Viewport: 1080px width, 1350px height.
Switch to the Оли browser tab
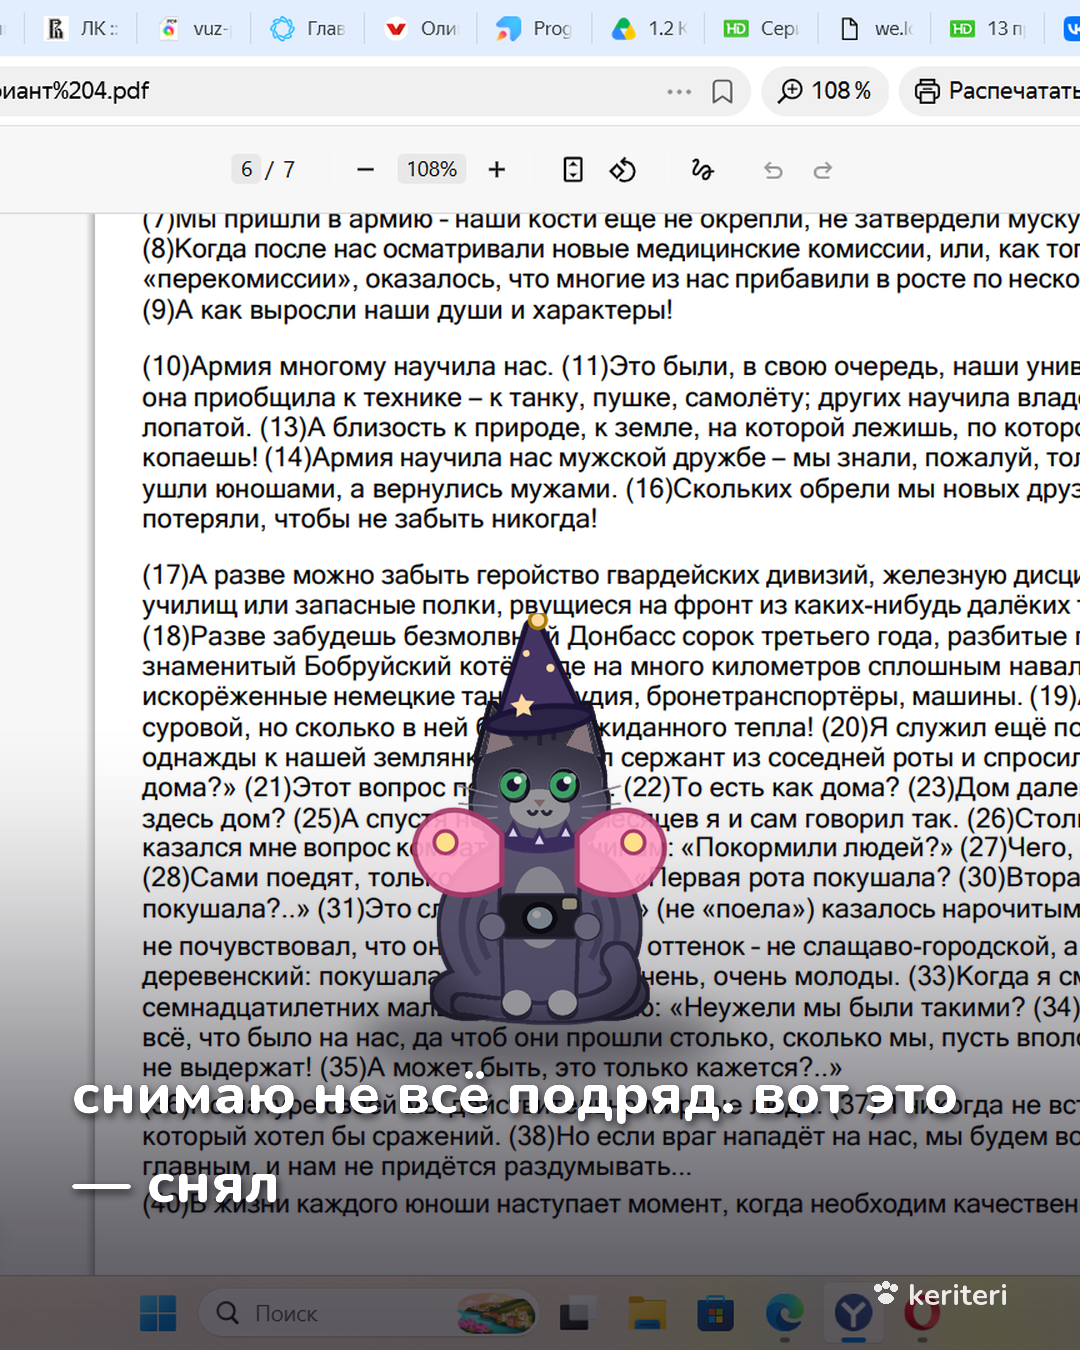click(x=421, y=29)
